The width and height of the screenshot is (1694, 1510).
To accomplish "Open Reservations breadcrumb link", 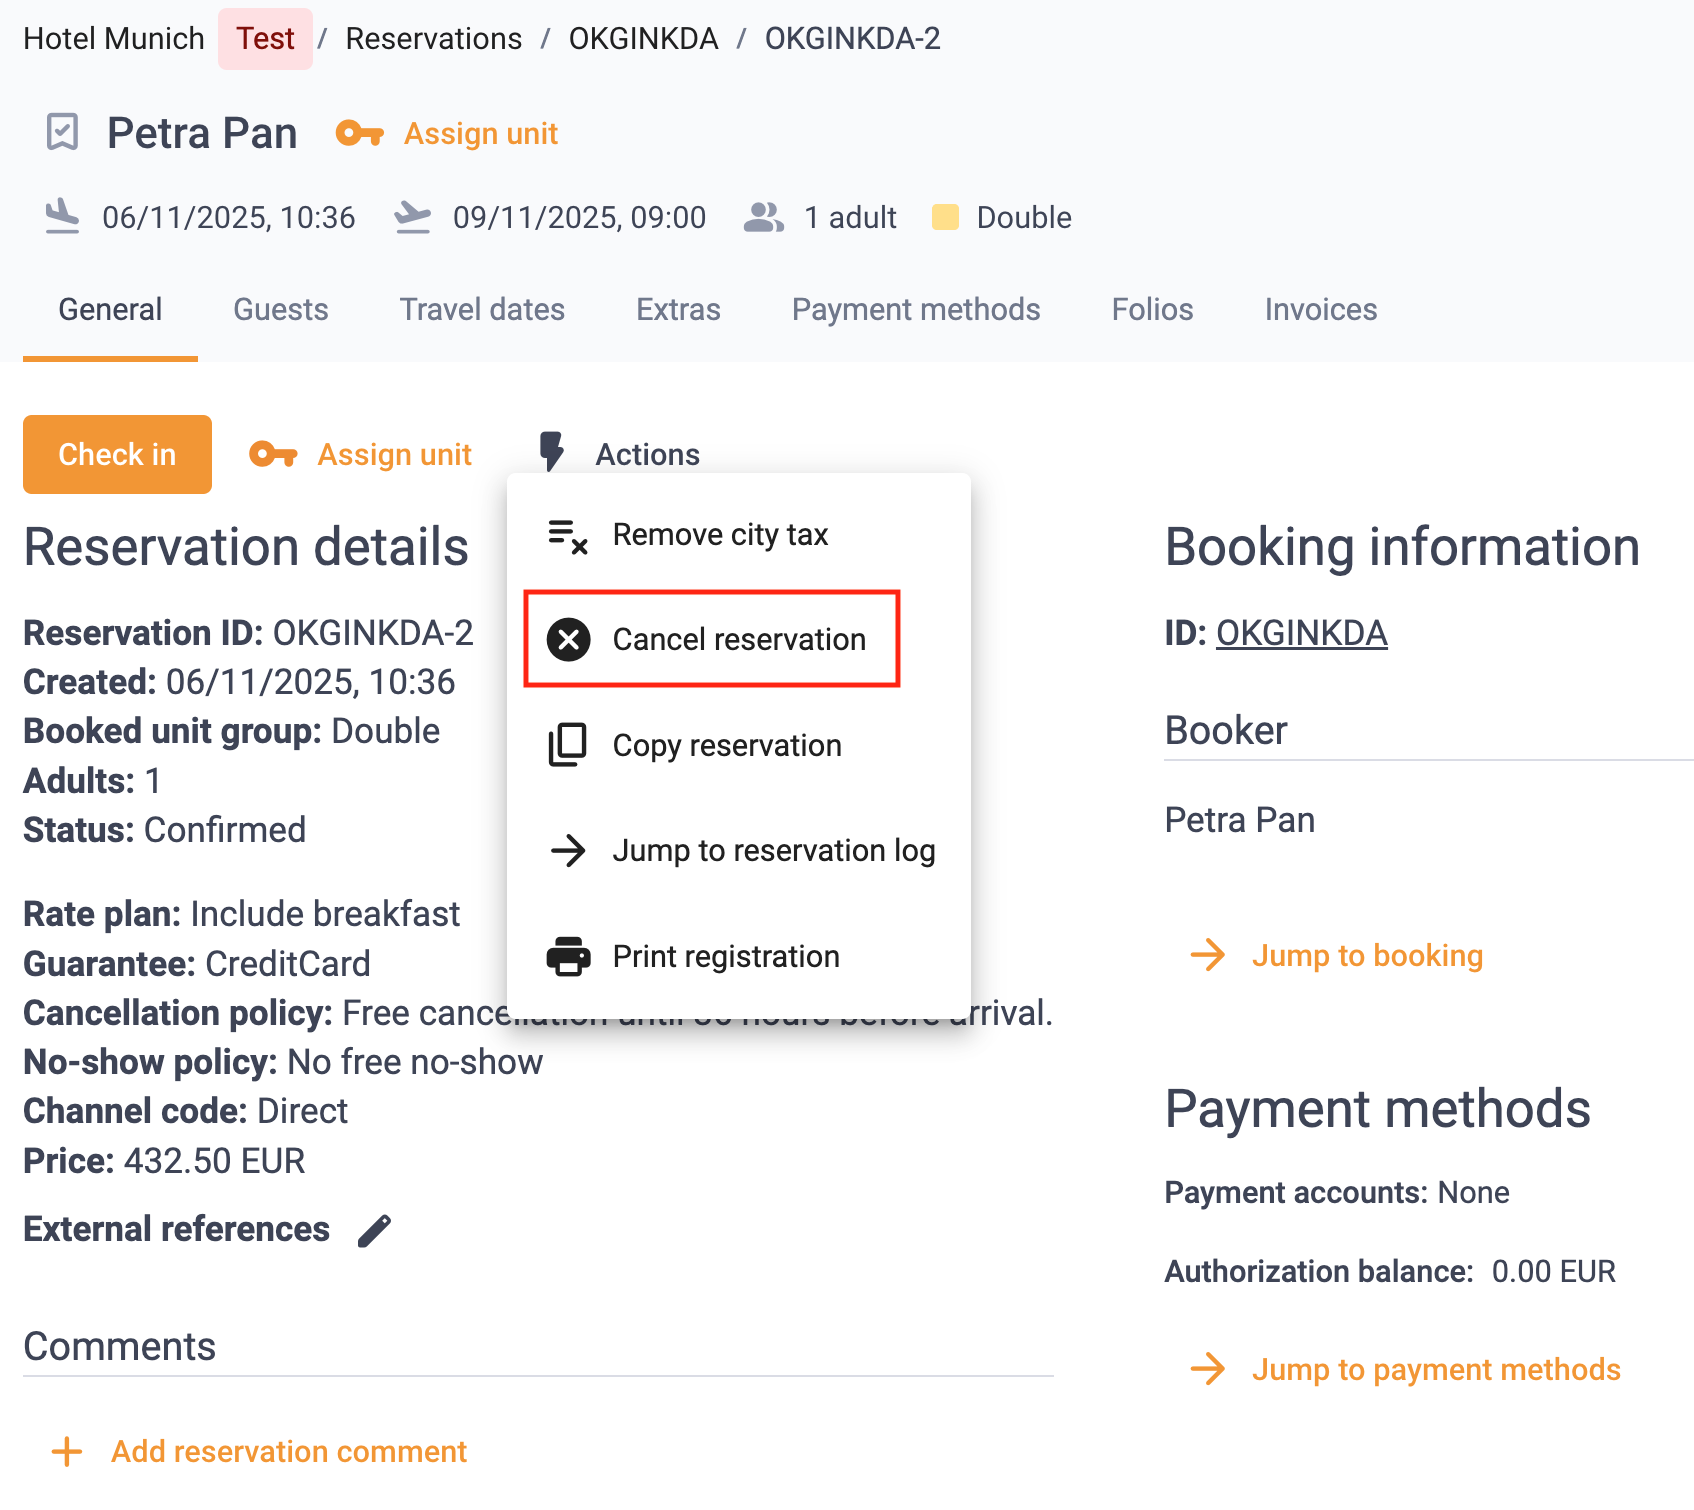I will tap(434, 38).
